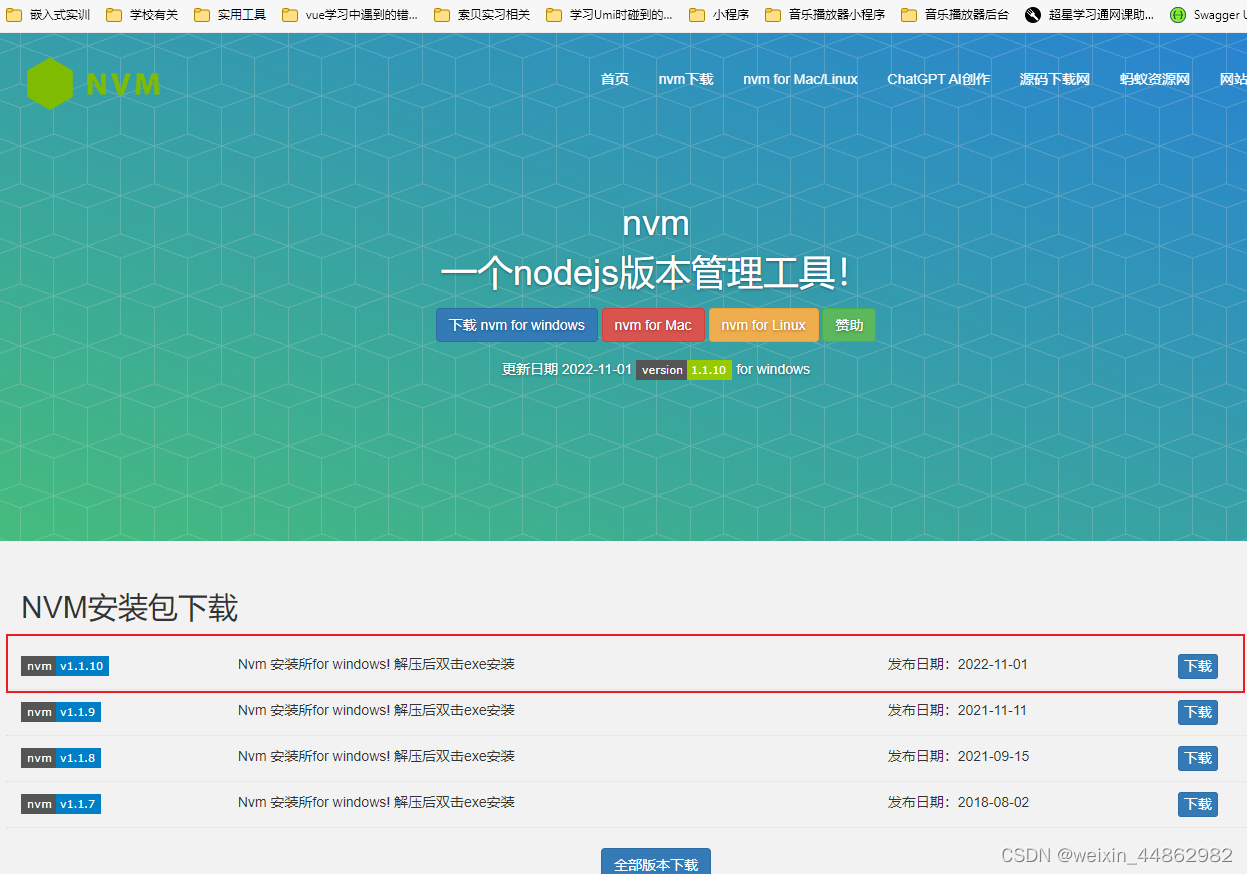Click the 超星学习通网课助 bookmark icon
Screen dimensions: 1247x874
point(1031,14)
